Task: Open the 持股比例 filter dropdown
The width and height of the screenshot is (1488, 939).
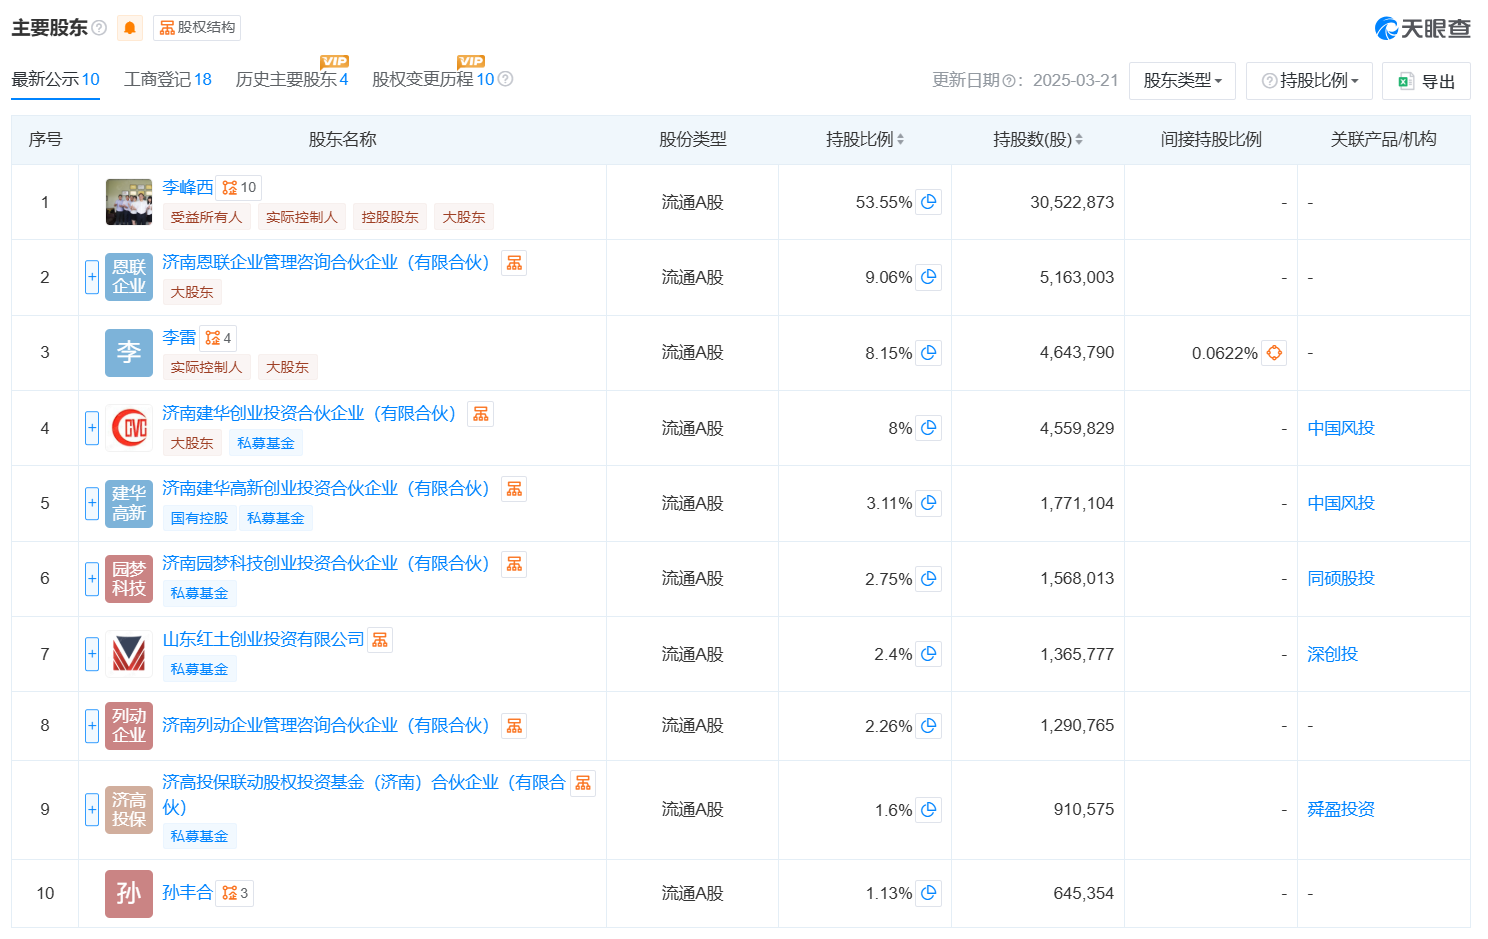Action: pyautogui.click(x=1309, y=80)
